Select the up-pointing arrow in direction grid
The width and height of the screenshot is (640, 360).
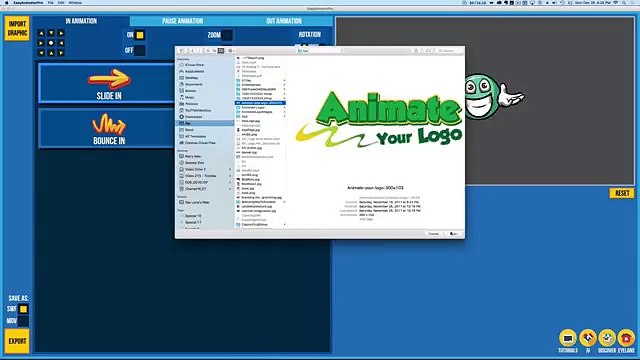(51, 53)
